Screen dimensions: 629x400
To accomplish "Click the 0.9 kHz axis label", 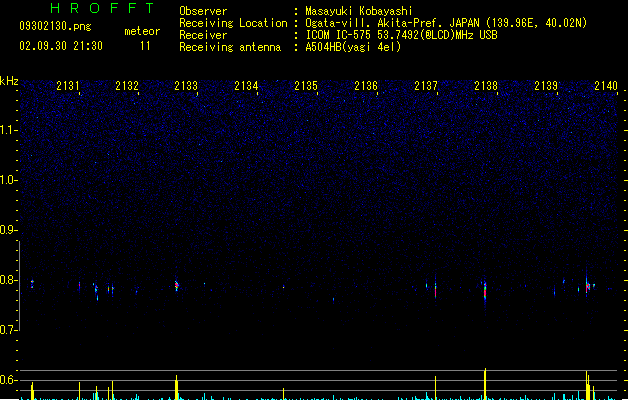I will (x=8, y=230).
